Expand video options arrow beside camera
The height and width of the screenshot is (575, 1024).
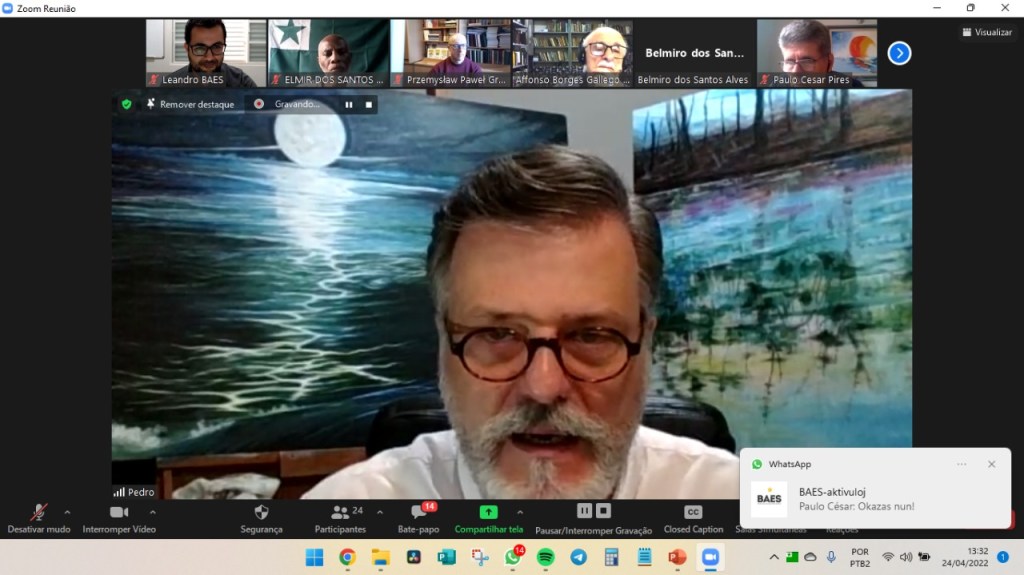pyautogui.click(x=152, y=512)
